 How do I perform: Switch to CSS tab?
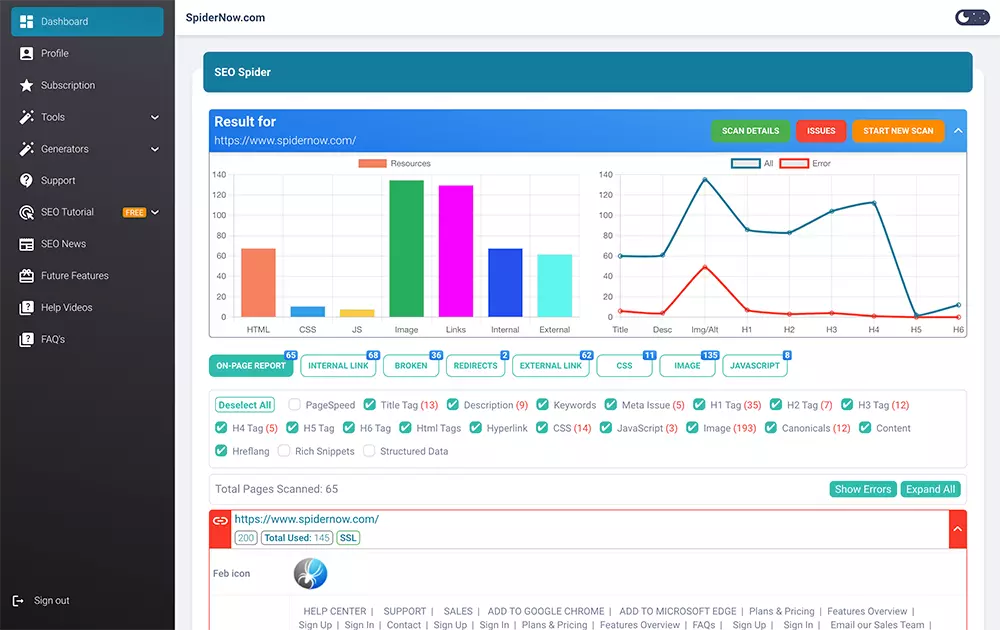coord(624,366)
